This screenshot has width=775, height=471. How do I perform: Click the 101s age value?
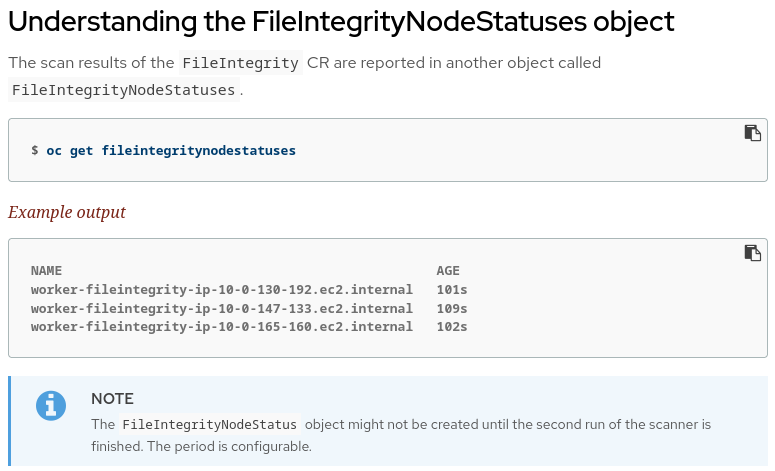click(452, 290)
